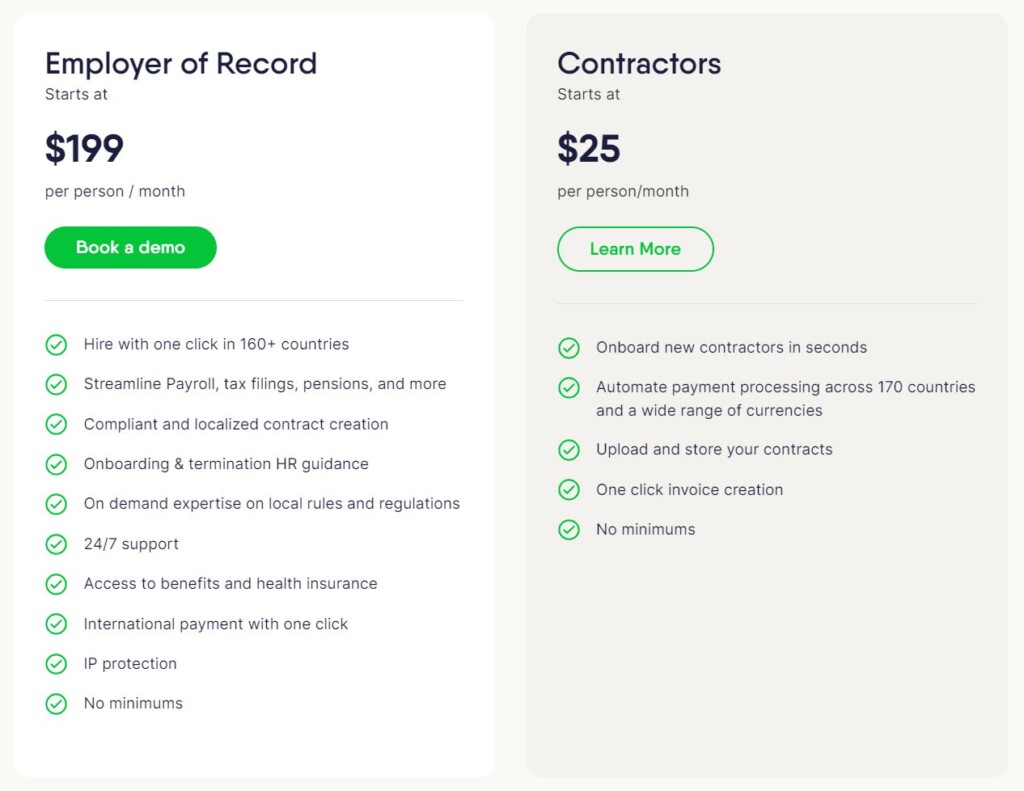Click checkmark next to Automate payment processing

pos(569,388)
